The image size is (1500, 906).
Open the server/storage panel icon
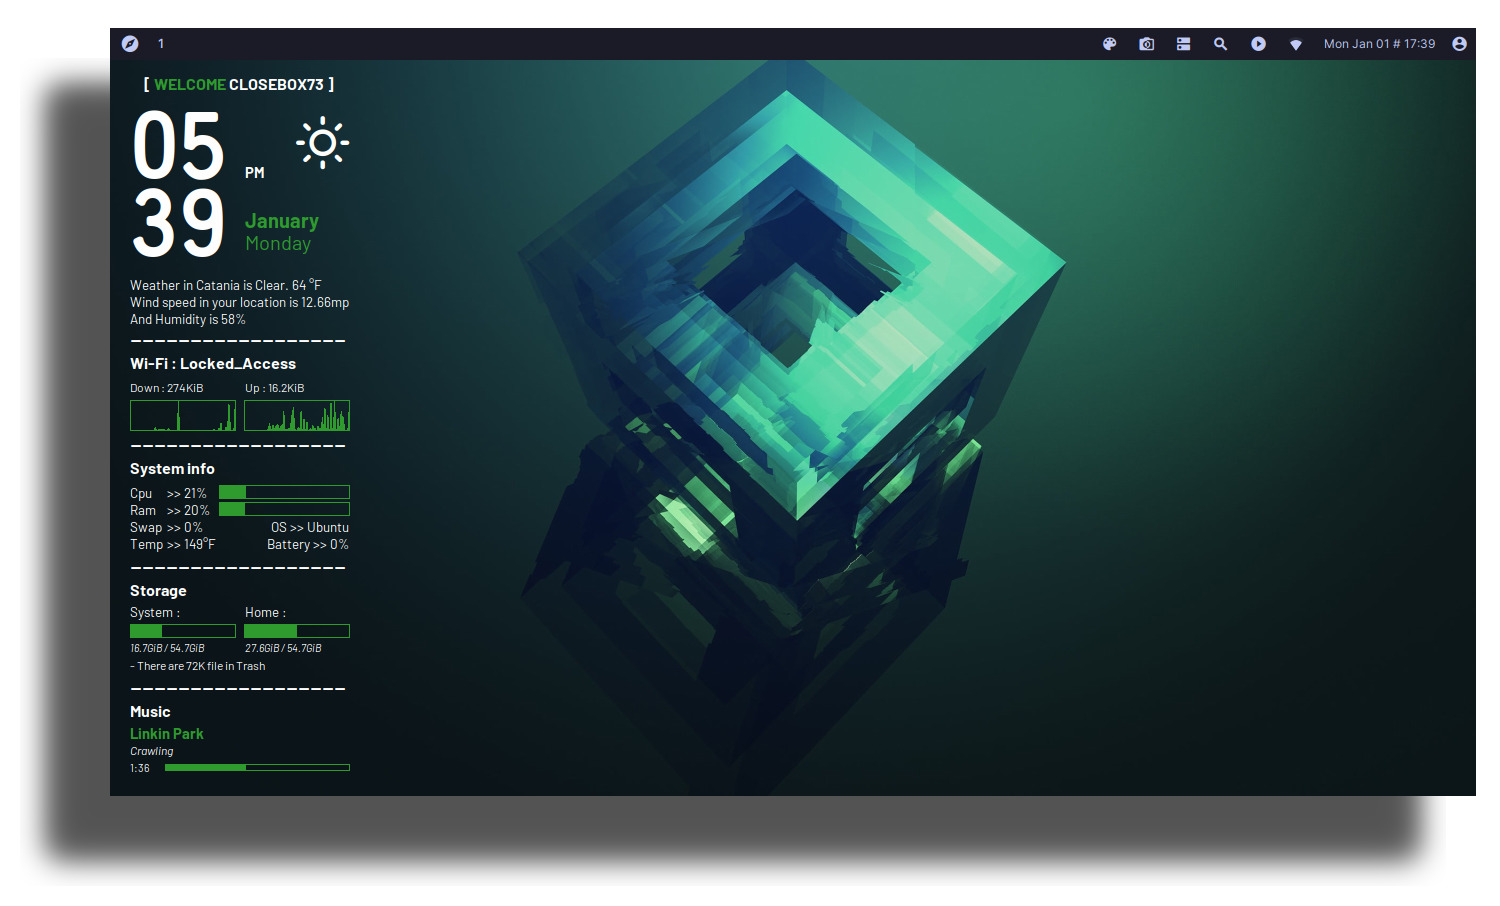coord(1183,44)
